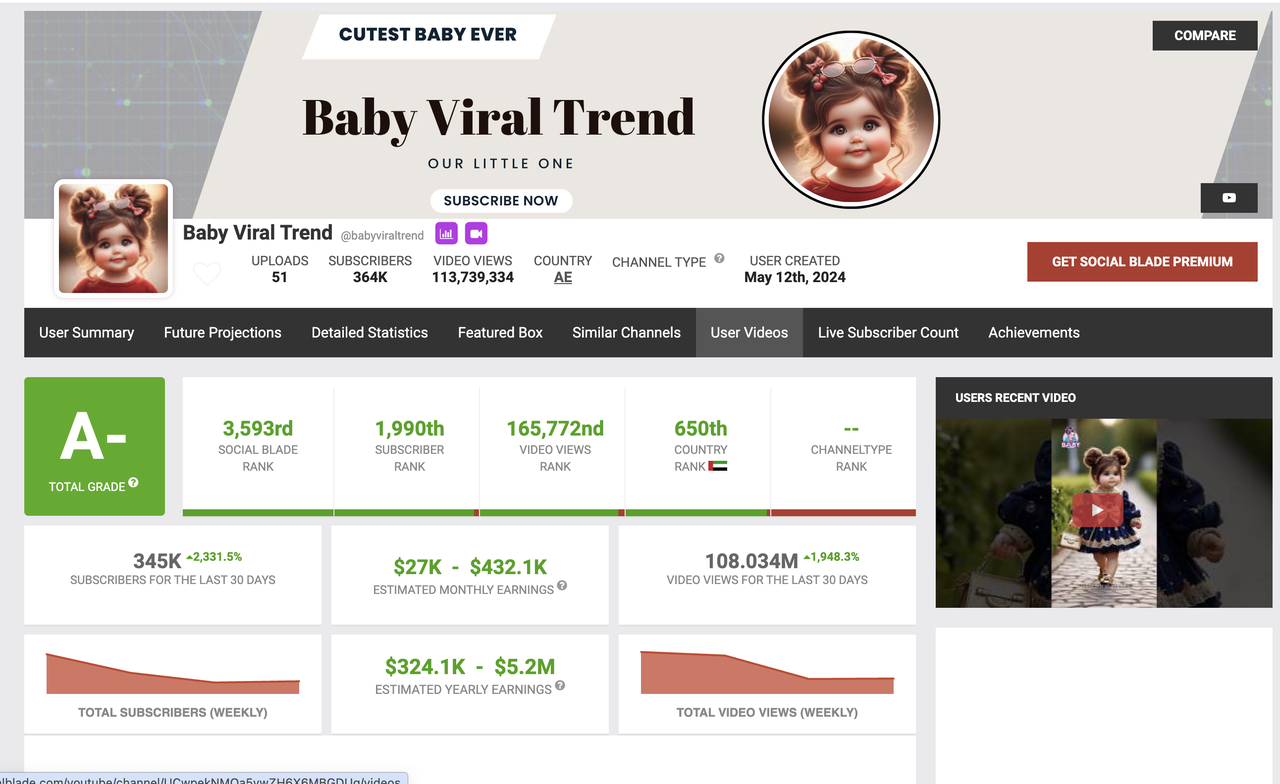
Task: Click the $324.1K - $5.2M yearly estimate
Action: [470, 667]
